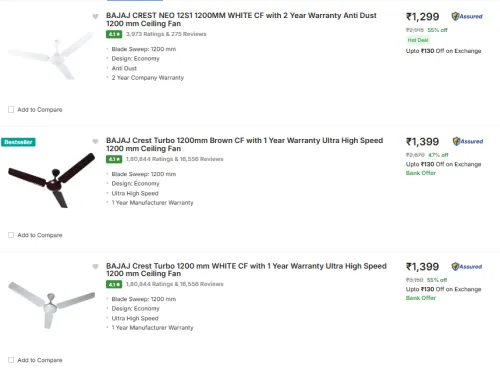Click heart icon for Crest Turbo Brown fan
The width and height of the screenshot is (500, 368).
[x=95, y=142]
